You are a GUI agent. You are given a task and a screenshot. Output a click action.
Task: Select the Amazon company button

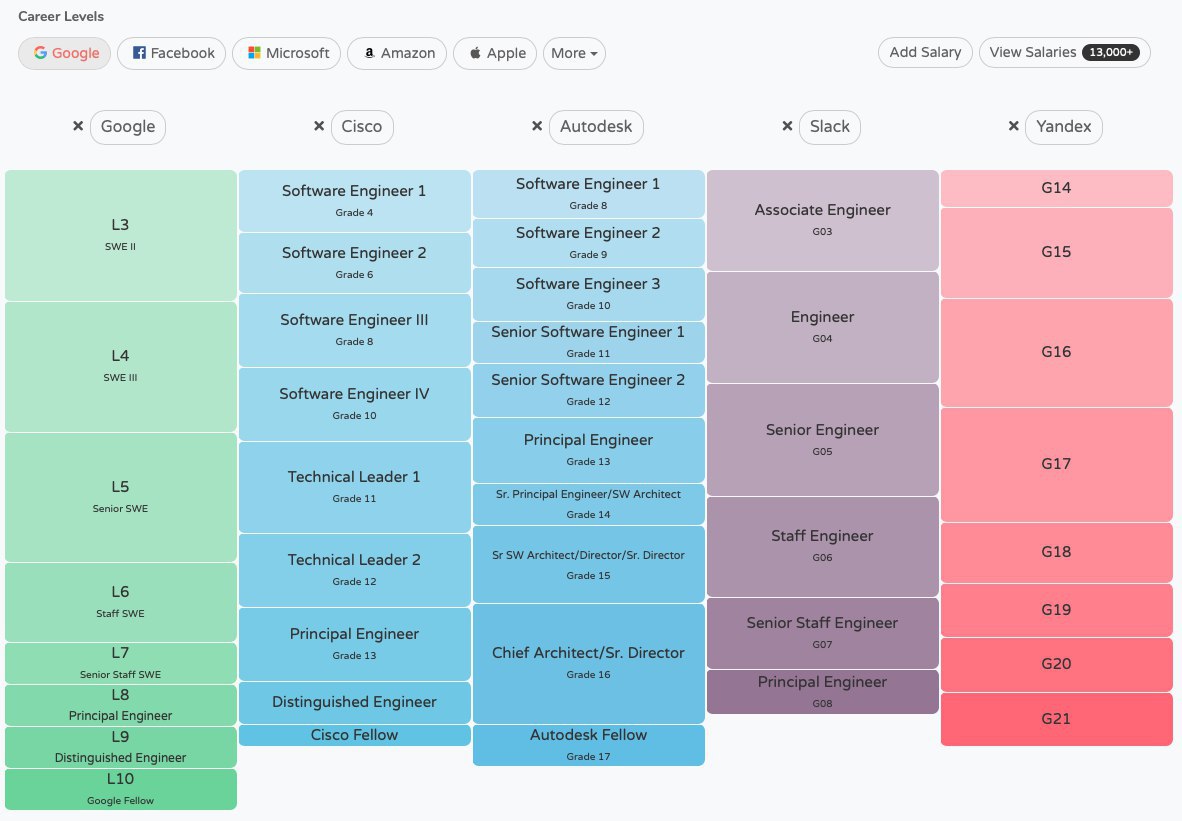click(397, 53)
